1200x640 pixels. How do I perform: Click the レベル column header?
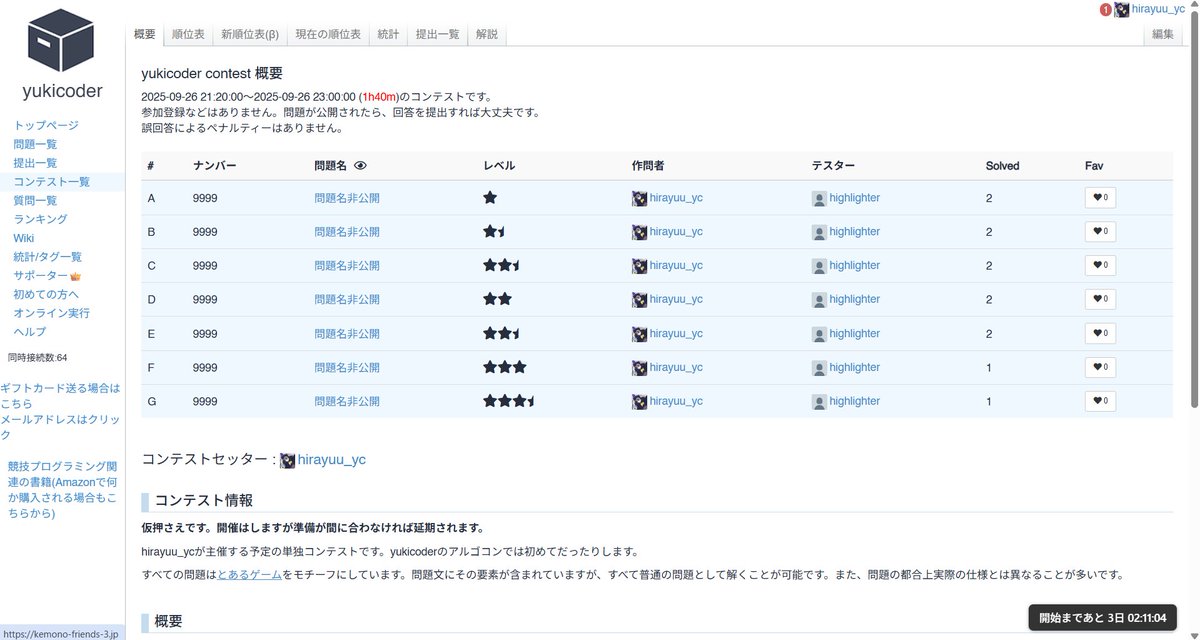click(x=499, y=166)
